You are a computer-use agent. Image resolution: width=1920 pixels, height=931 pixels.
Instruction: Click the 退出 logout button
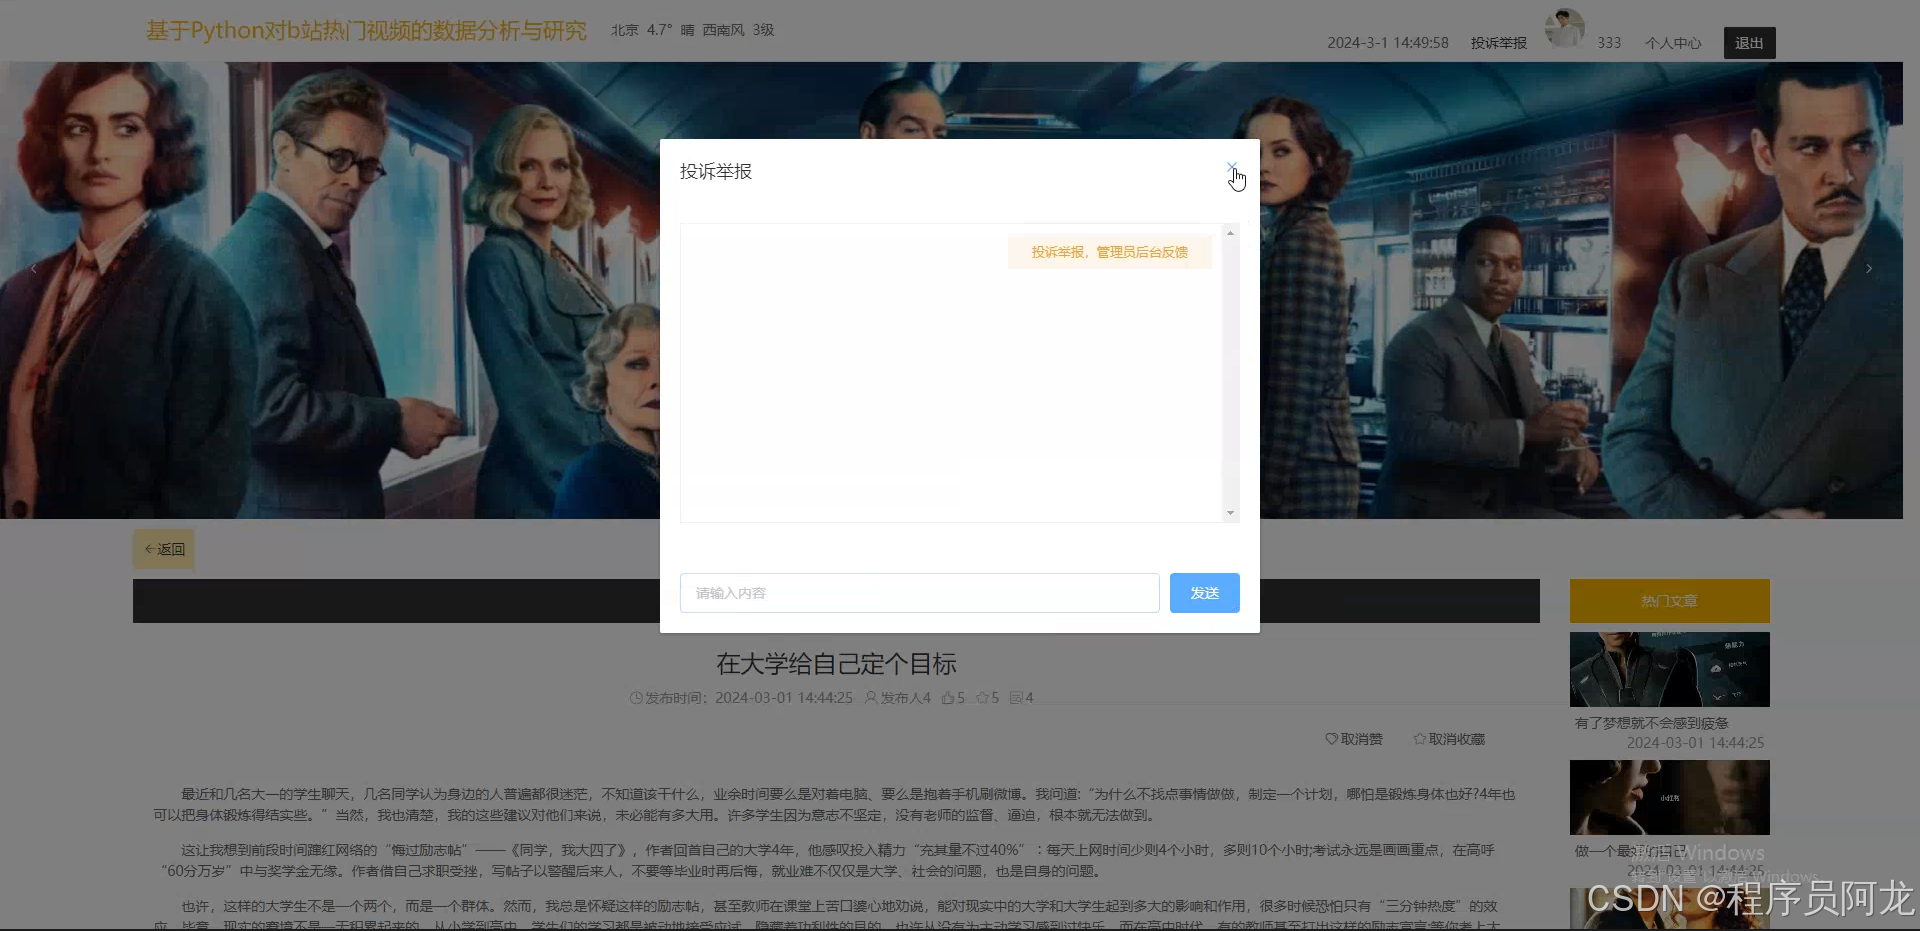point(1749,43)
